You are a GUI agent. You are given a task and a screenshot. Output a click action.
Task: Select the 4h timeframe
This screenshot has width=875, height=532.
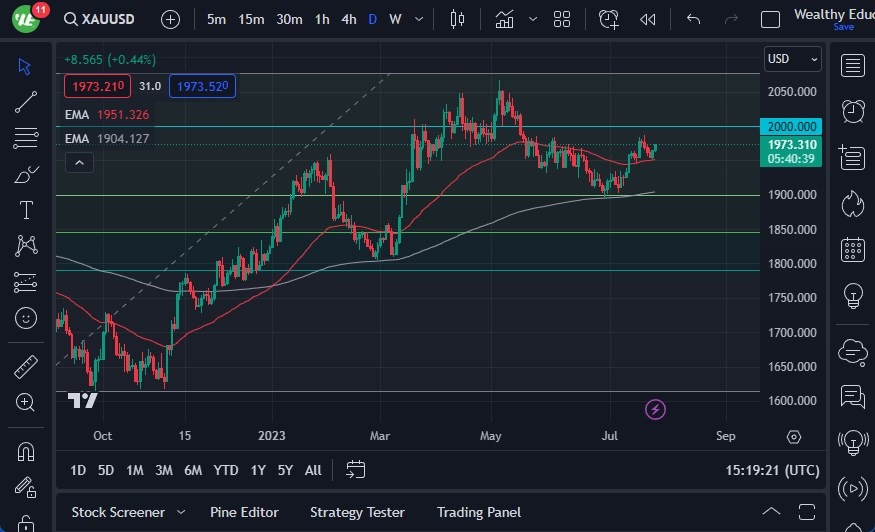[348, 19]
